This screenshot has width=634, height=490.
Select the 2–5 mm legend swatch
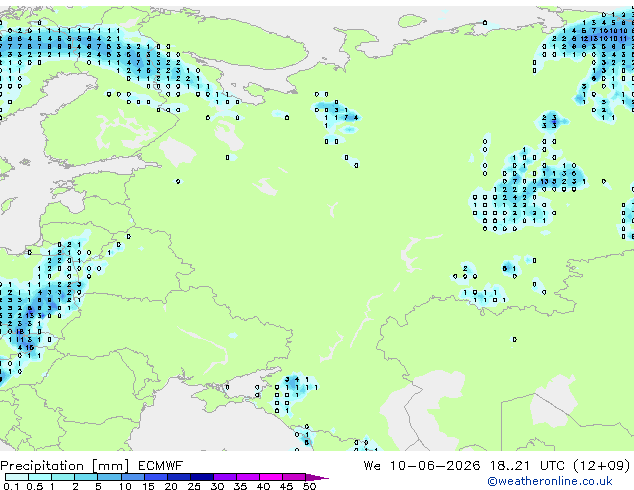click(86, 477)
